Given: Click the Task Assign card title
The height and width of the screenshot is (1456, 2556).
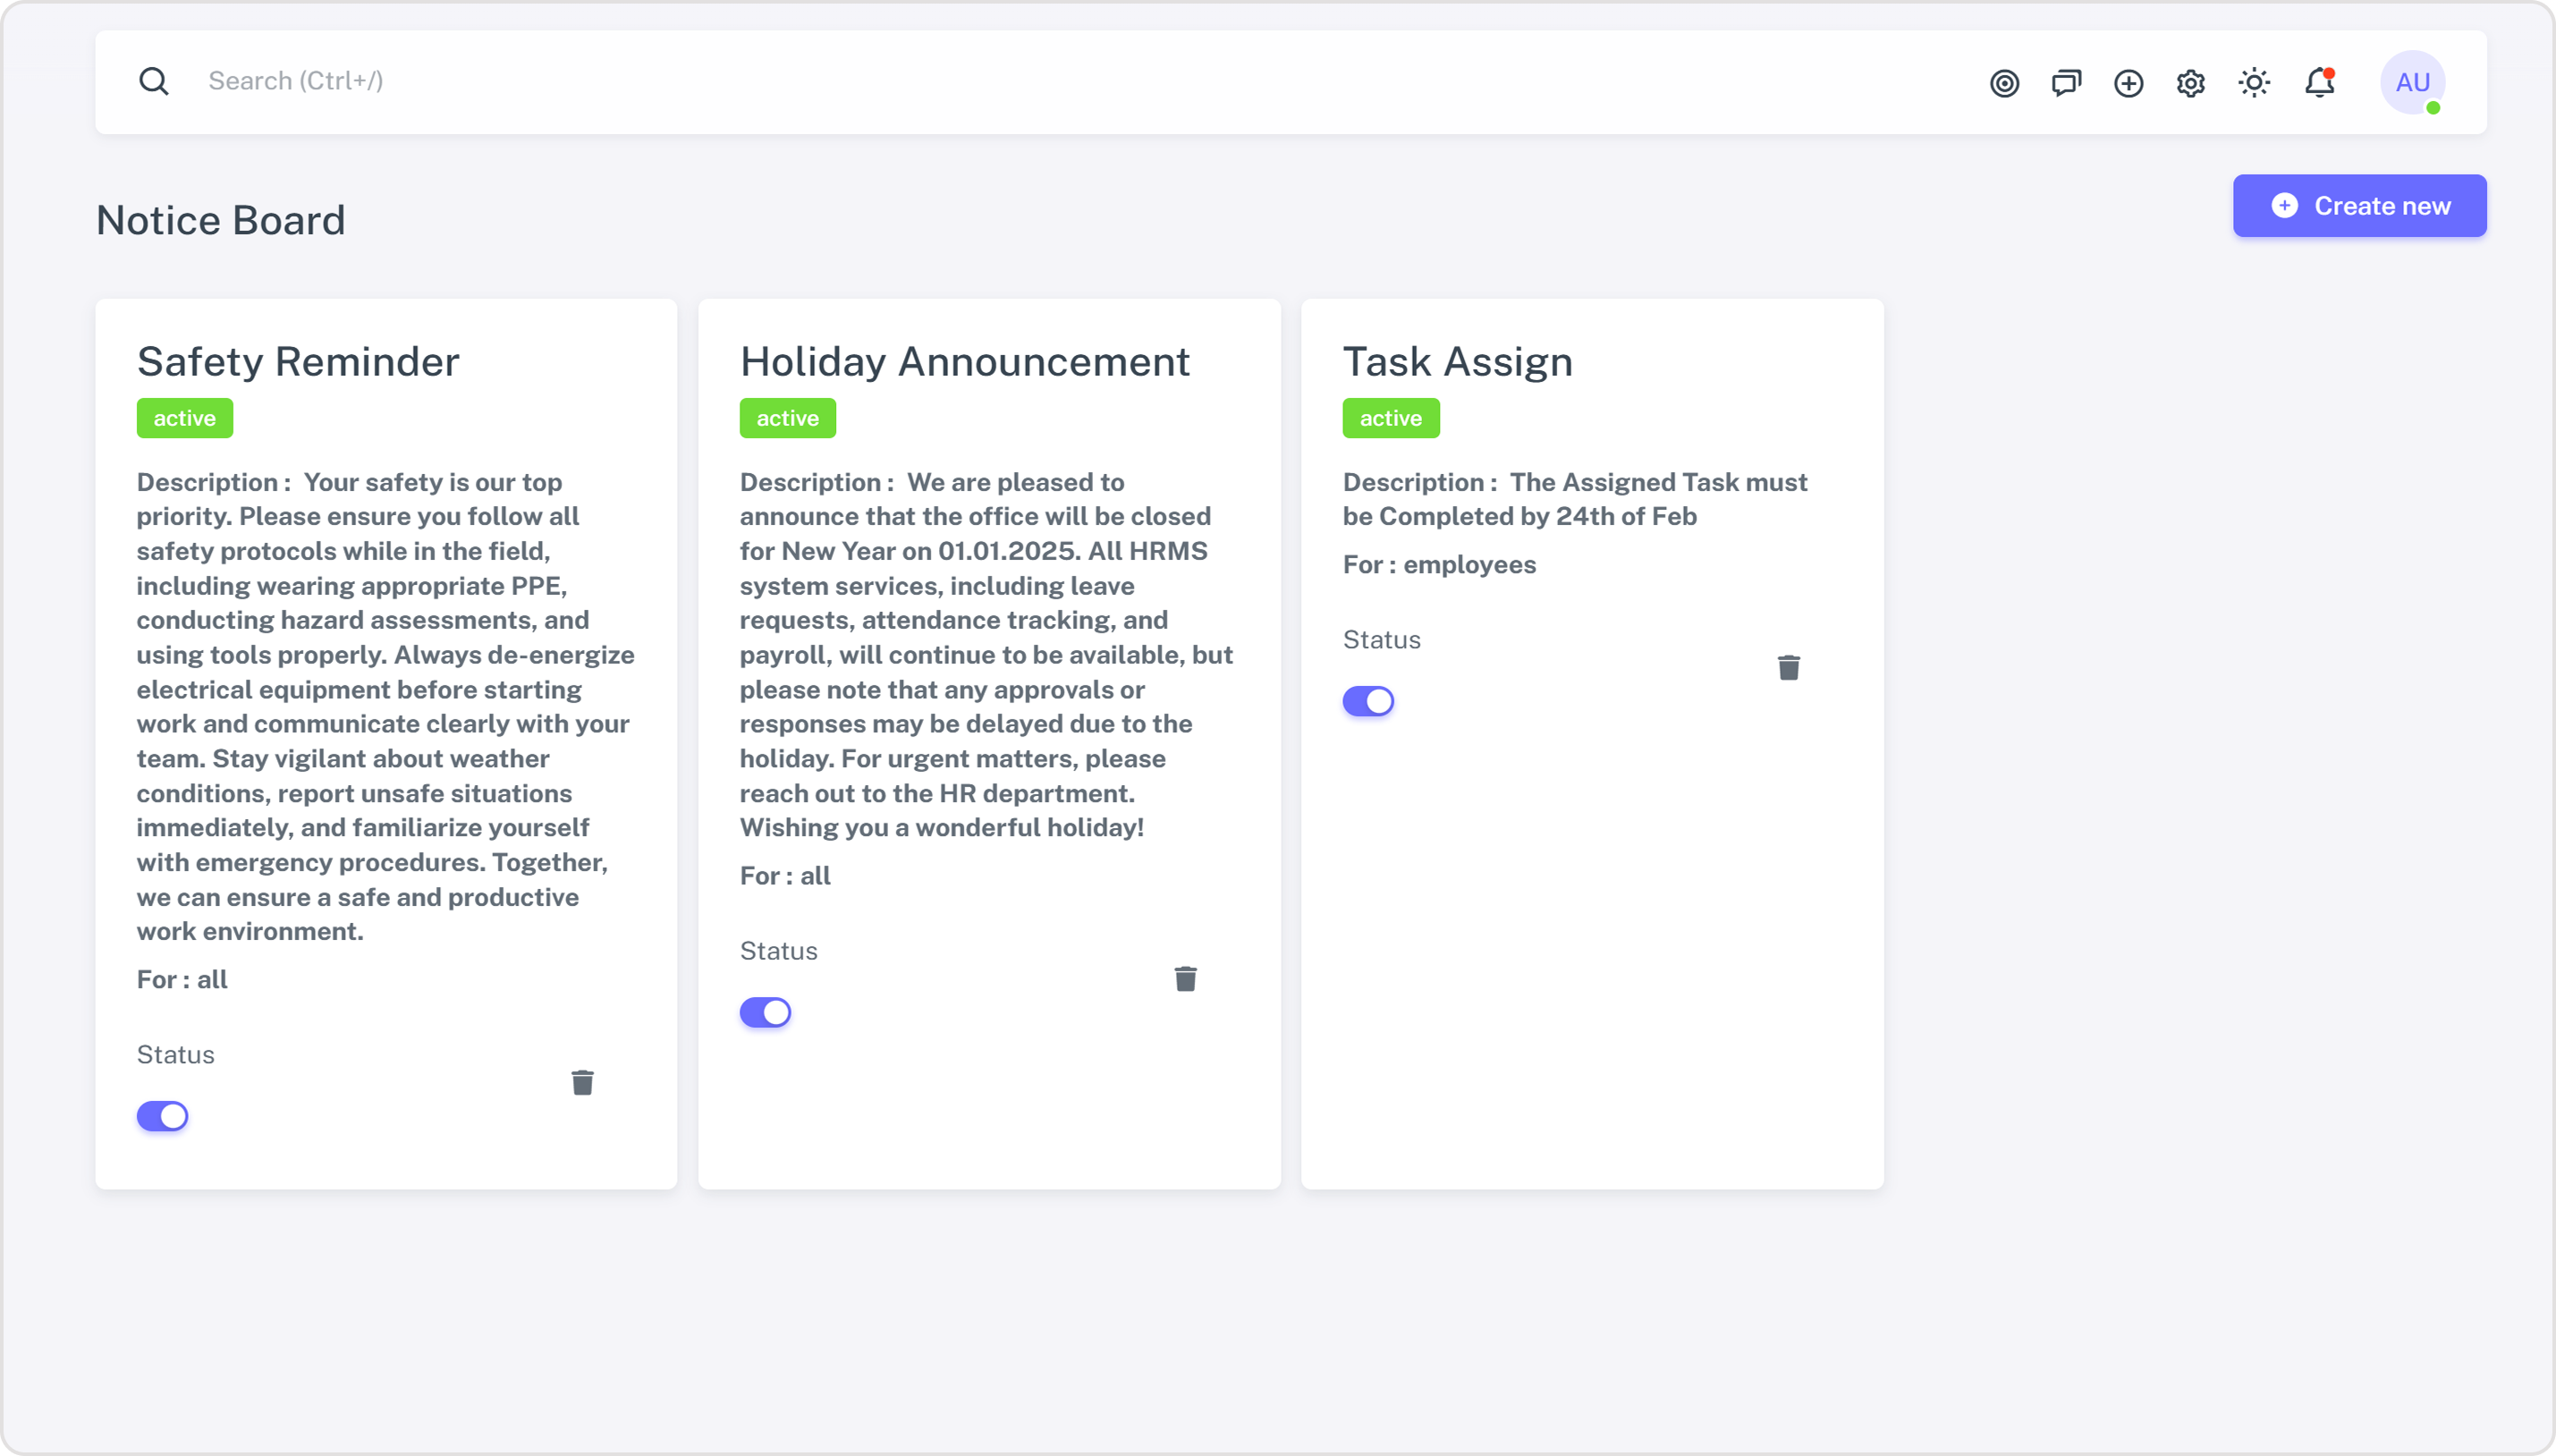Looking at the screenshot, I should (x=1458, y=362).
